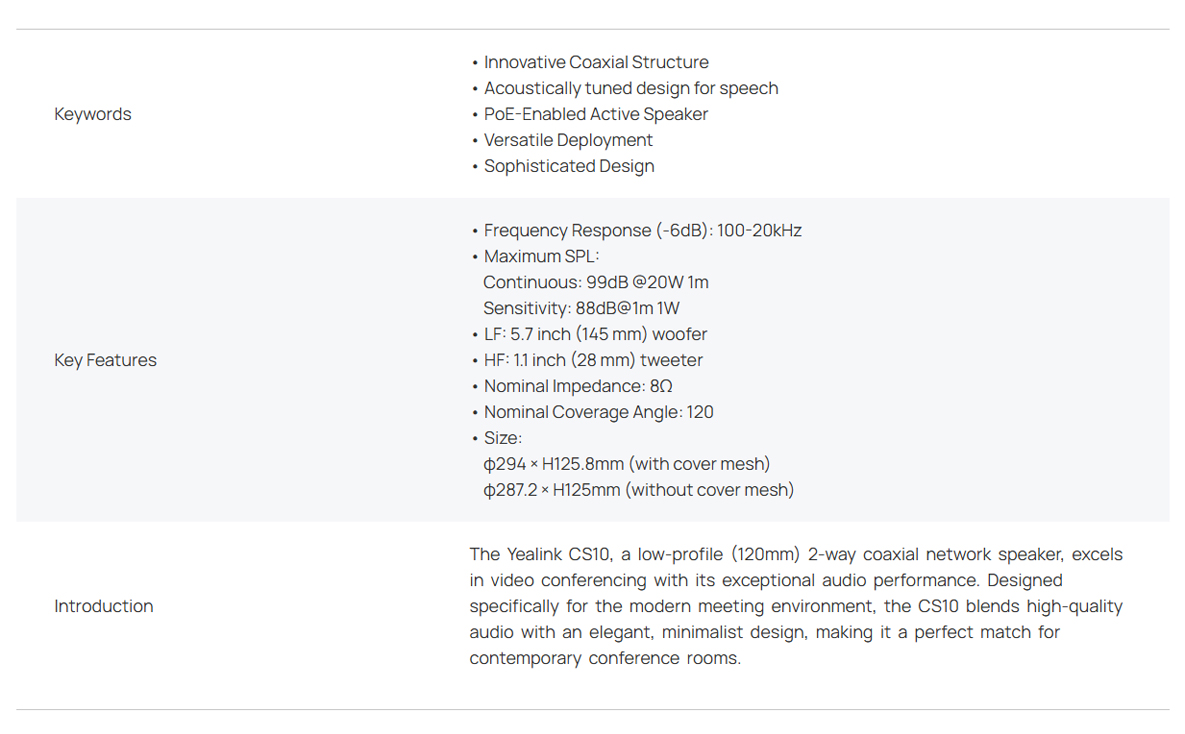This screenshot has width=1185, height=734.
Task: Click the with cover mesh dimension line
Action: click(627, 464)
